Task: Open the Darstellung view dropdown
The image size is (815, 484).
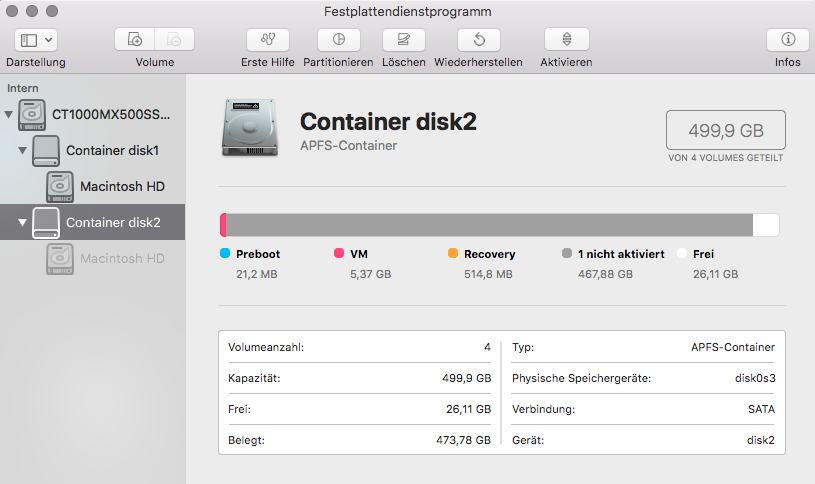Action: tap(36, 40)
